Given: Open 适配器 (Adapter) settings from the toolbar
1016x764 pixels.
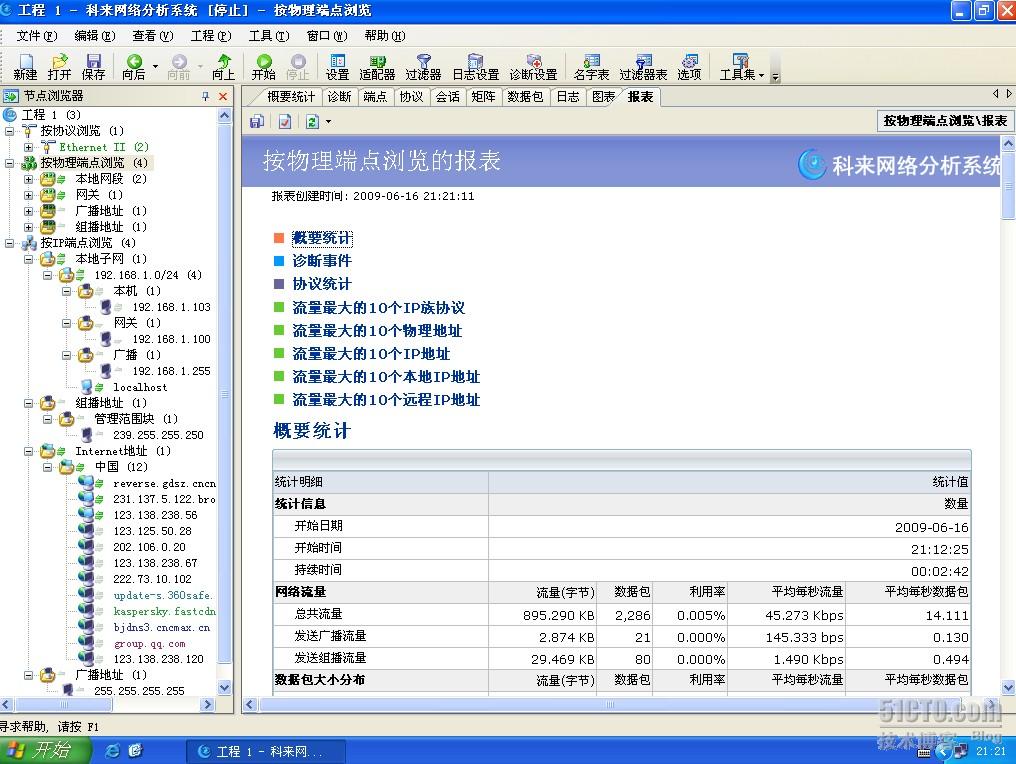Looking at the screenshot, I should [x=377, y=67].
